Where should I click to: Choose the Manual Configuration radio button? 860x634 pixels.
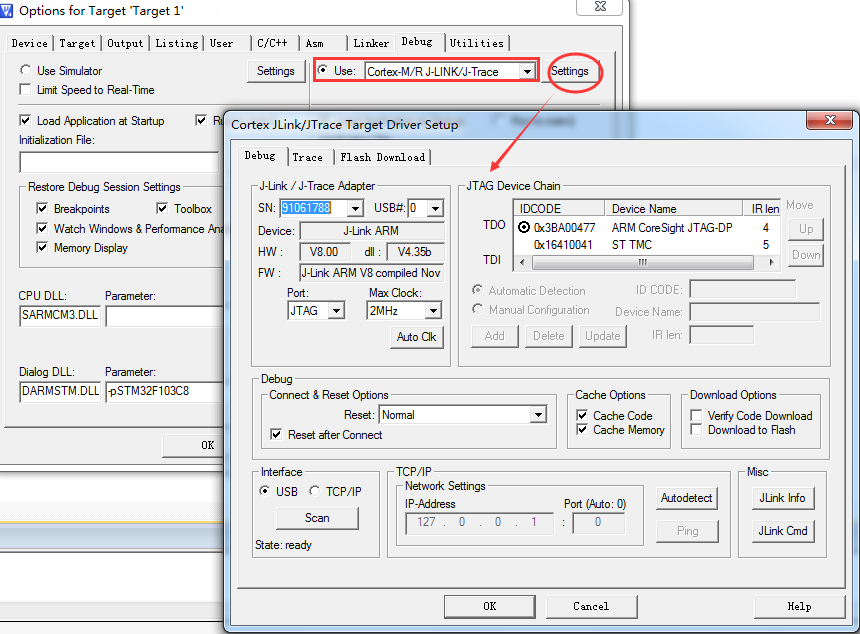coord(478,309)
